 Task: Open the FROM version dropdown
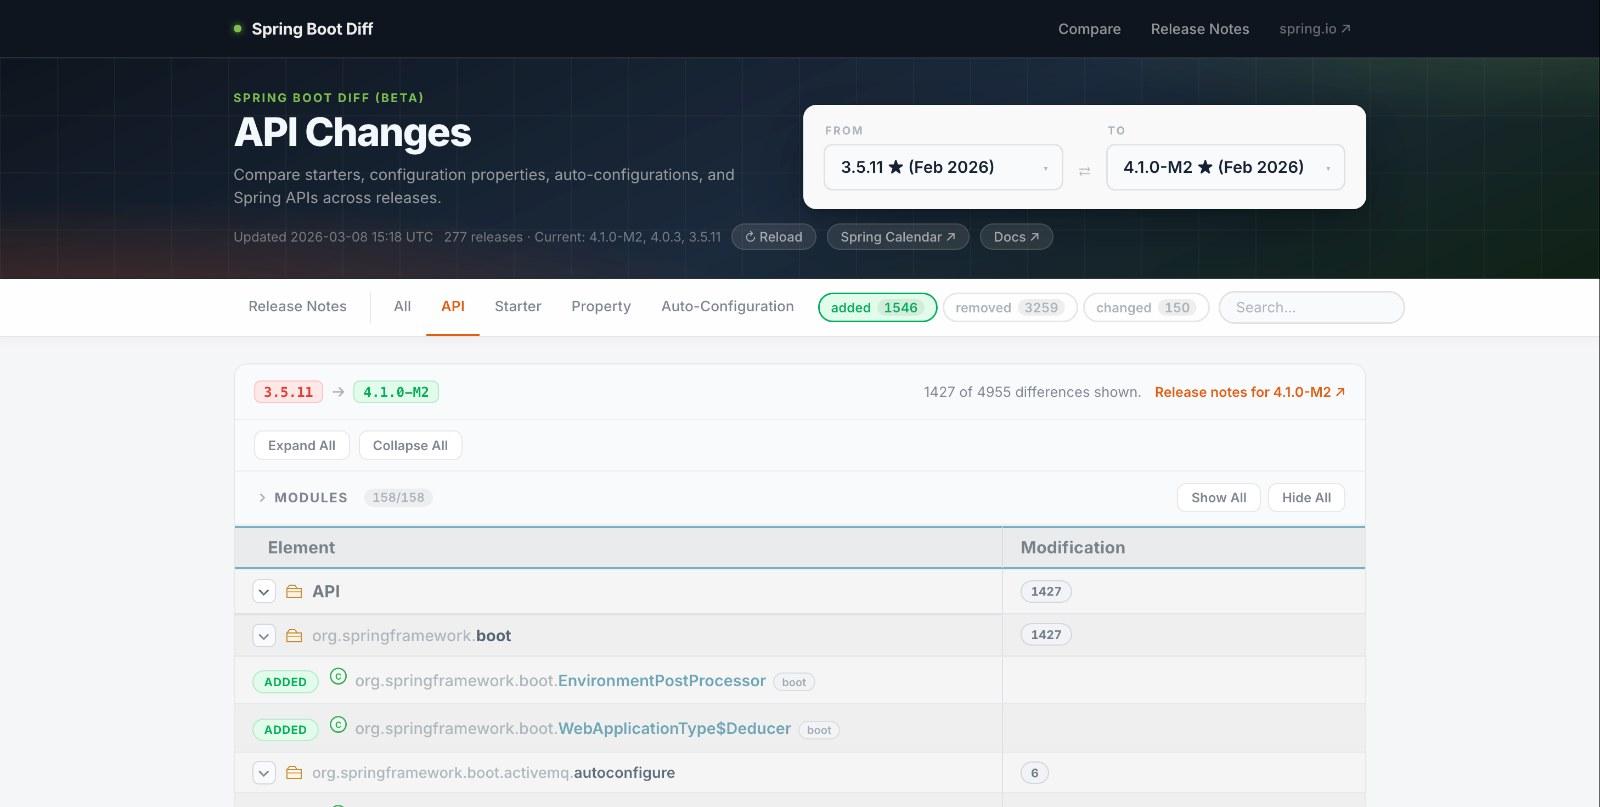tap(942, 167)
